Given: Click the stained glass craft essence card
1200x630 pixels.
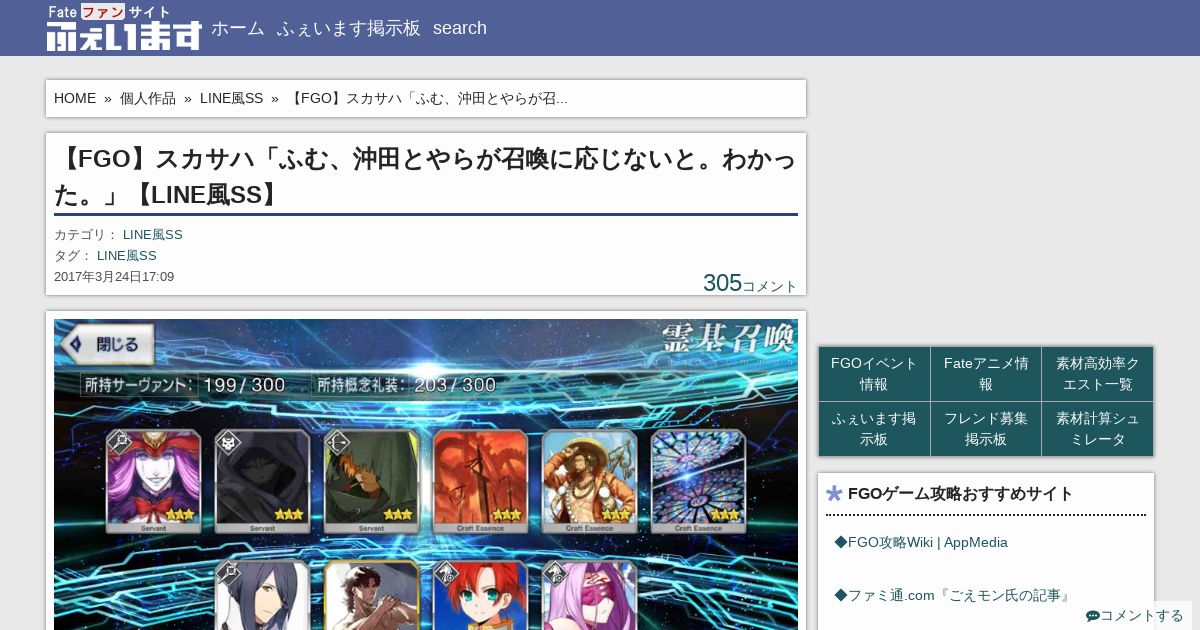Looking at the screenshot, I should (x=698, y=480).
